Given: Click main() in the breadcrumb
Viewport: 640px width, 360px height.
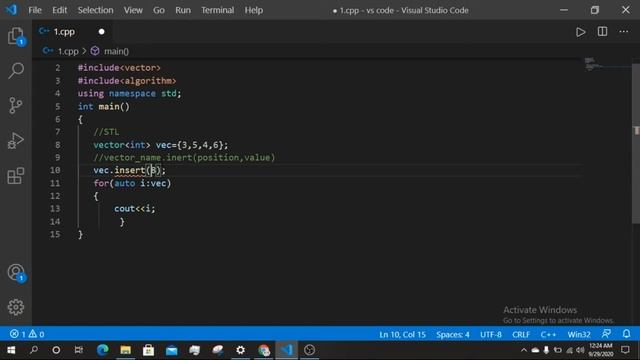Looking at the screenshot, I should [116, 51].
